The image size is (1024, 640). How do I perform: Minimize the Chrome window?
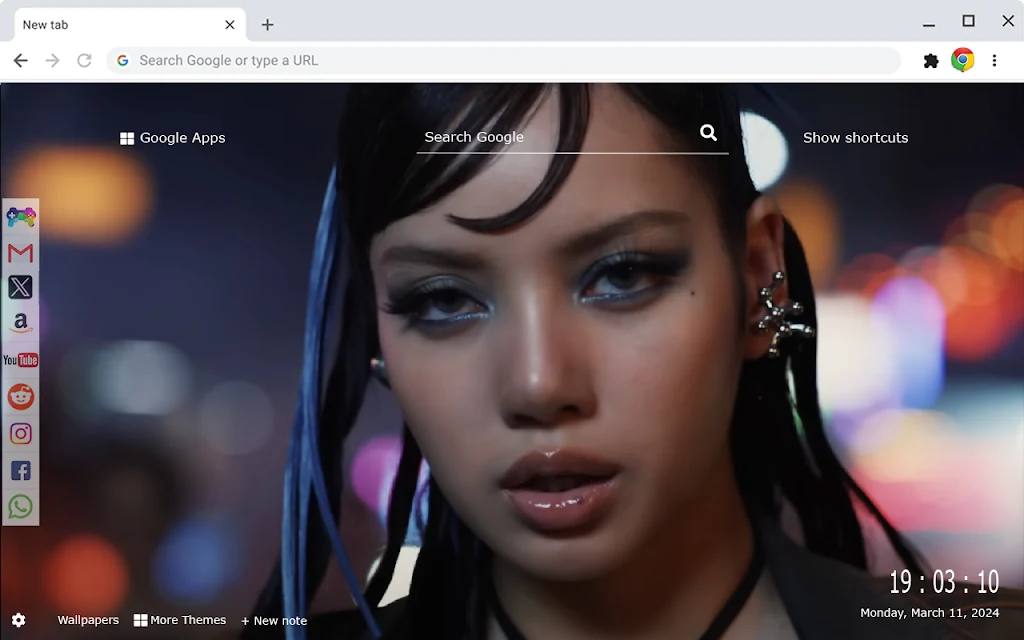[929, 24]
